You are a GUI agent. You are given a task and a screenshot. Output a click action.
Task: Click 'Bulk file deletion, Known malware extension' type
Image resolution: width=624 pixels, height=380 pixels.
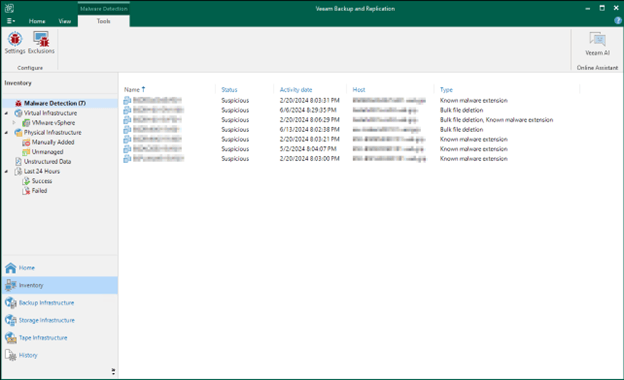pos(496,120)
